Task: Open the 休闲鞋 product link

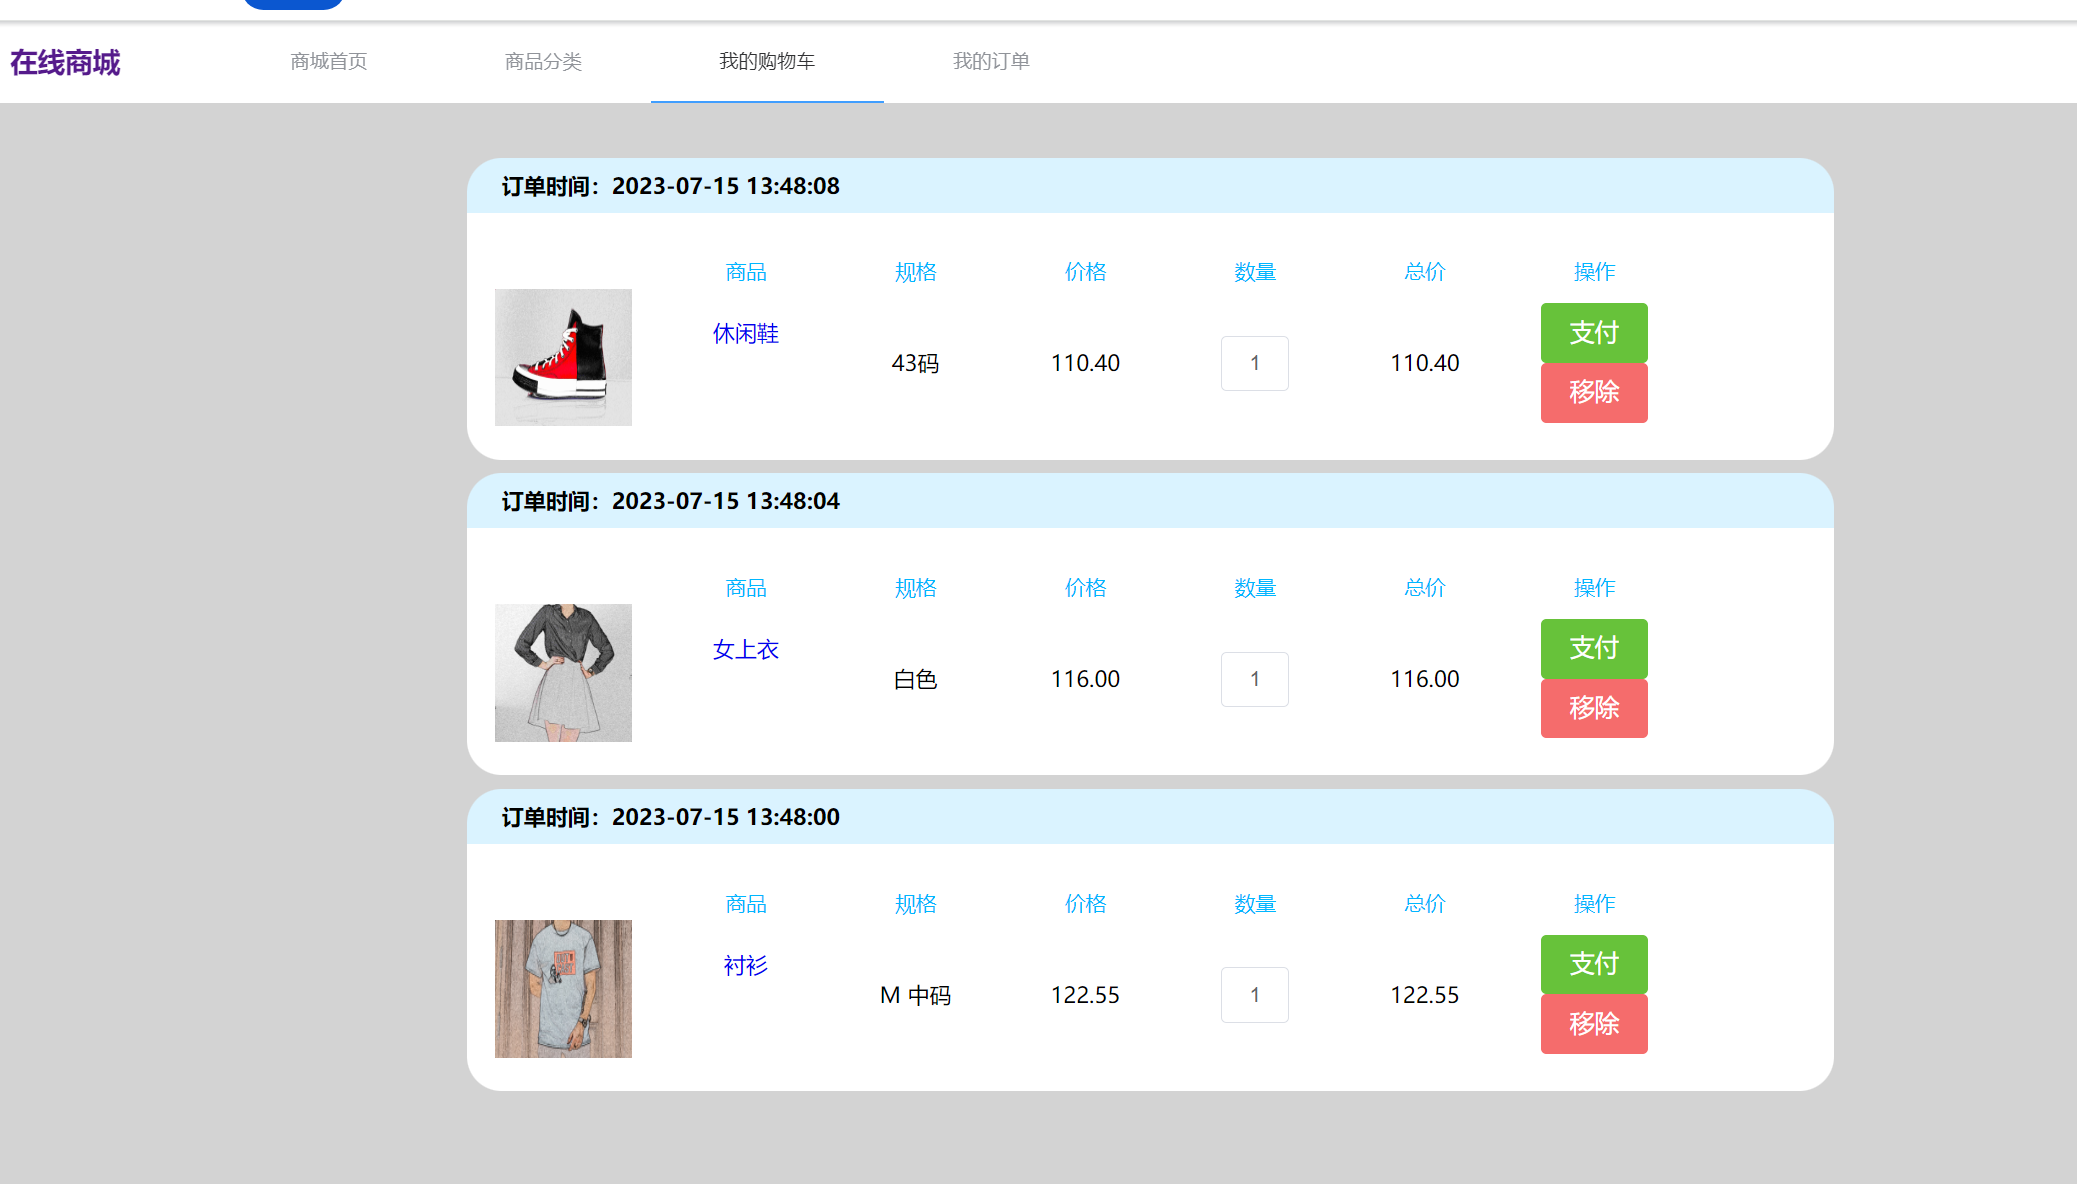Action: (x=745, y=333)
